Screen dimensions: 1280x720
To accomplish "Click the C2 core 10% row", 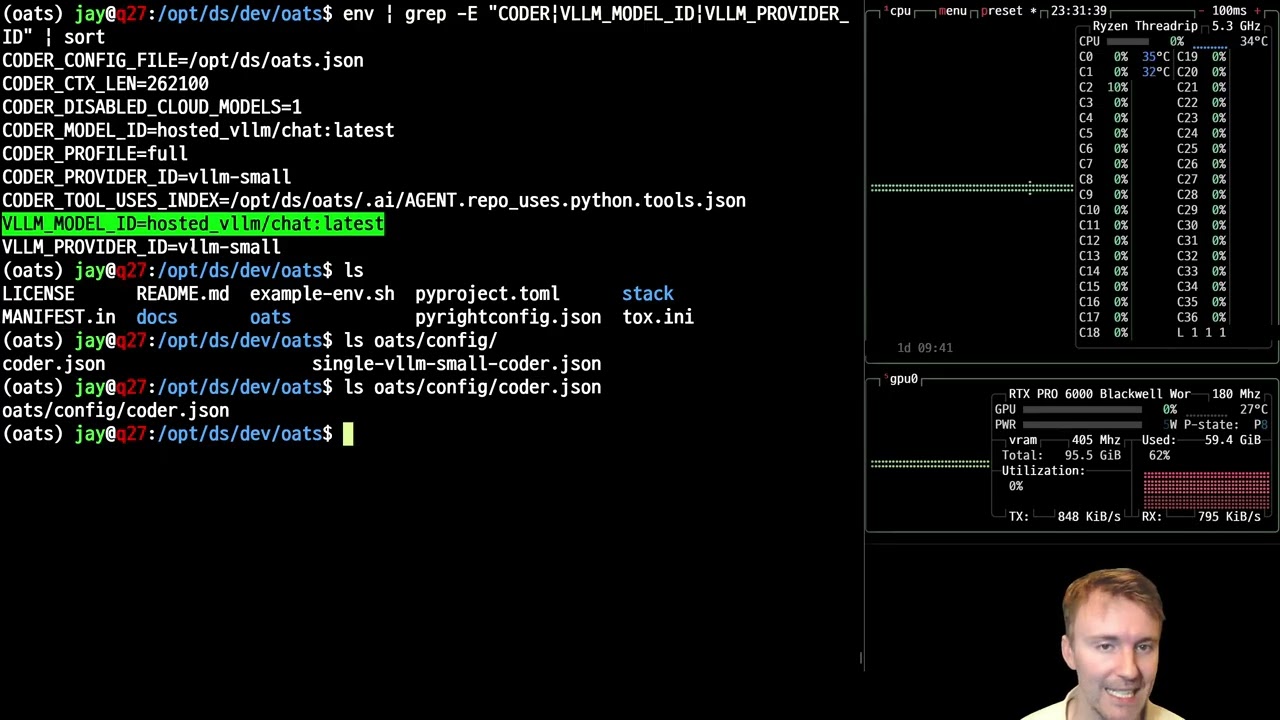I will click(1104, 87).
